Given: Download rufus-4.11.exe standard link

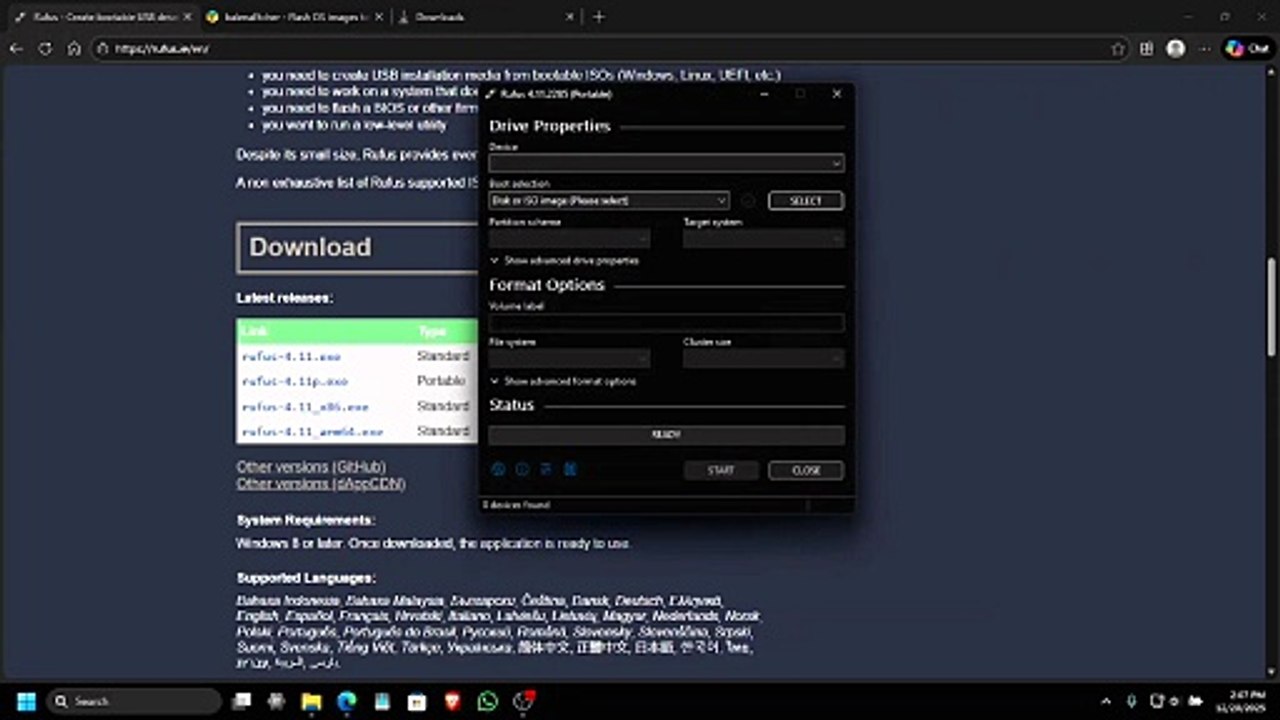Looking at the screenshot, I should pos(291,356).
